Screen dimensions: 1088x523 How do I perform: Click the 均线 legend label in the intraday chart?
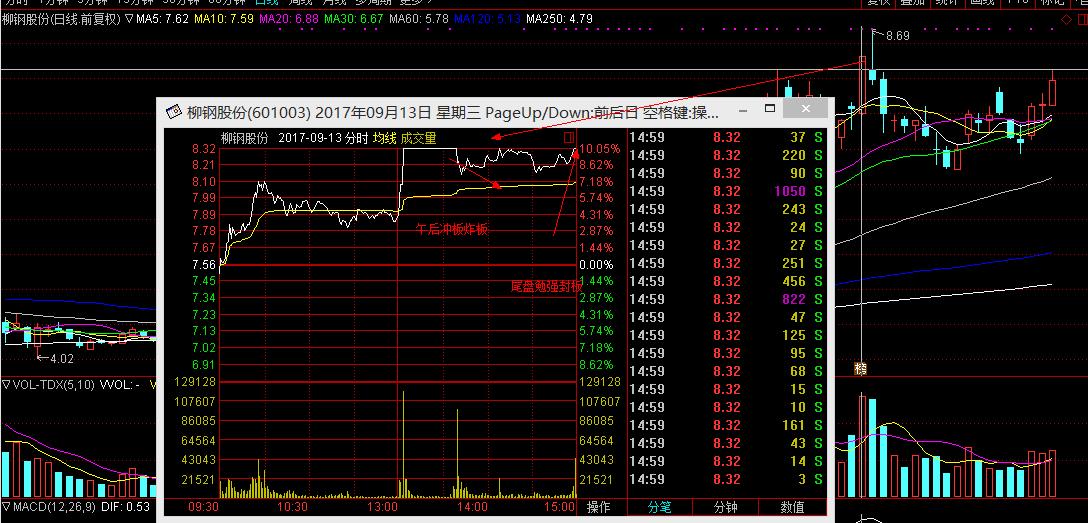point(384,138)
